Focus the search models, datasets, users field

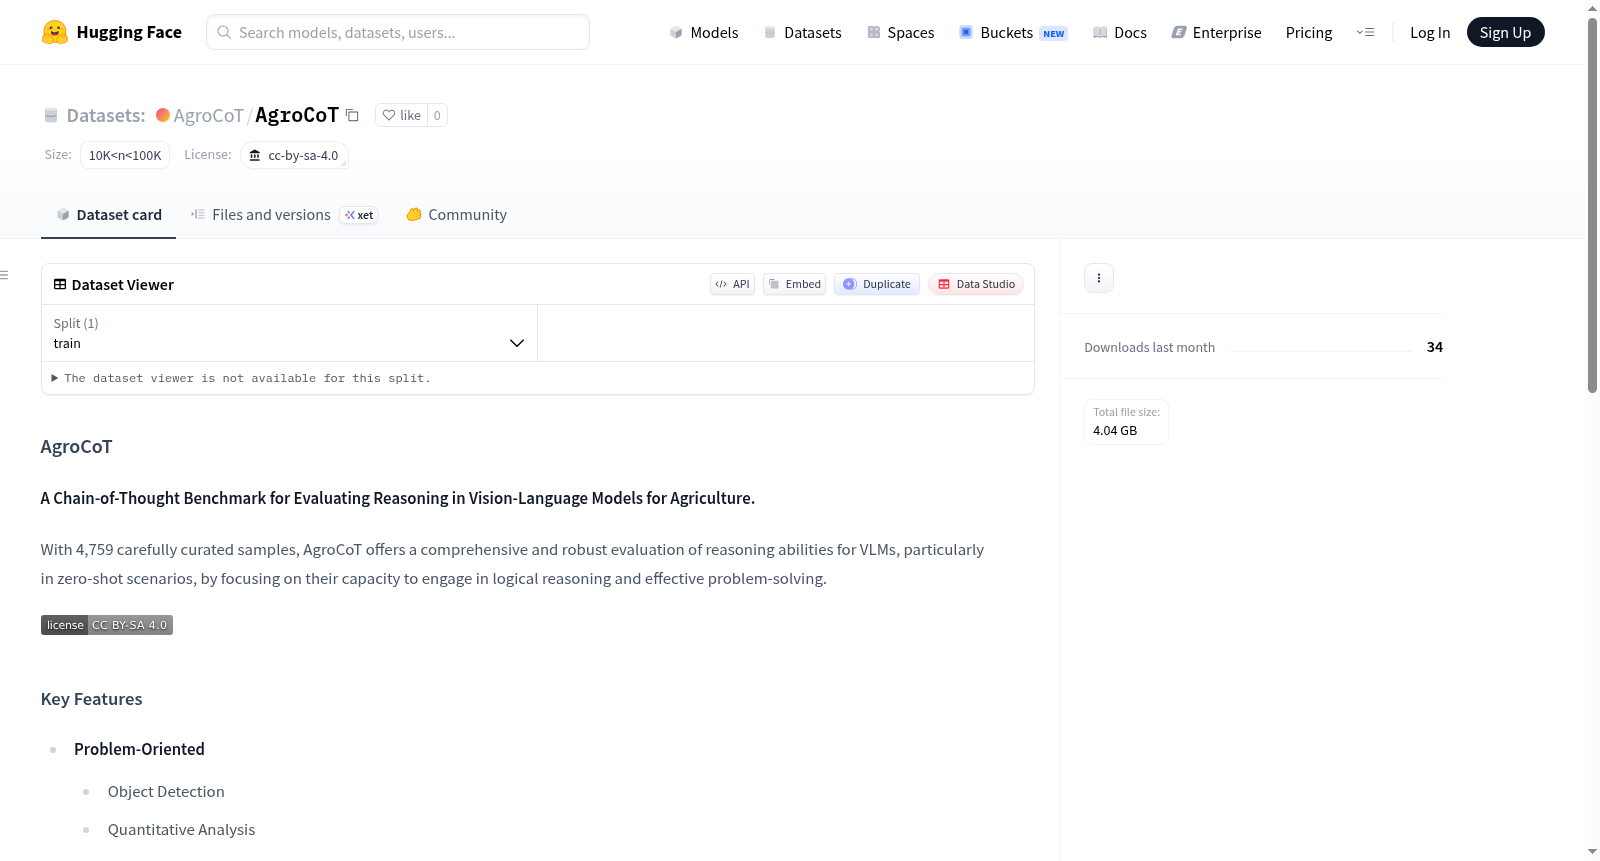click(x=398, y=32)
